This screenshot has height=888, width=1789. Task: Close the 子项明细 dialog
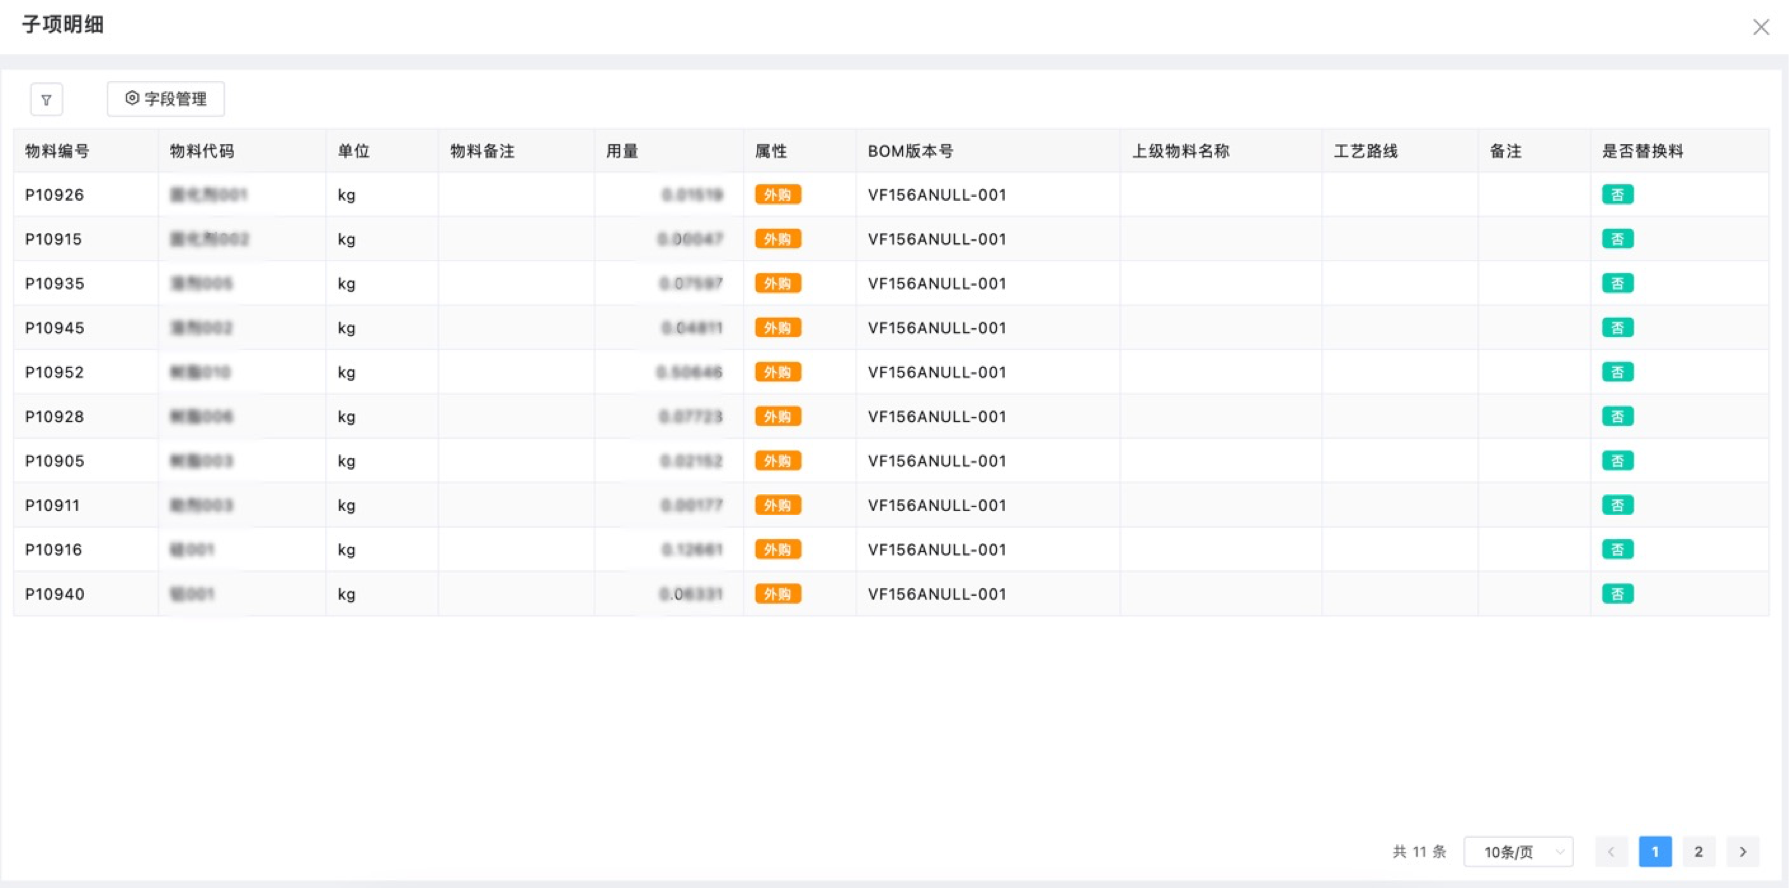click(1760, 27)
